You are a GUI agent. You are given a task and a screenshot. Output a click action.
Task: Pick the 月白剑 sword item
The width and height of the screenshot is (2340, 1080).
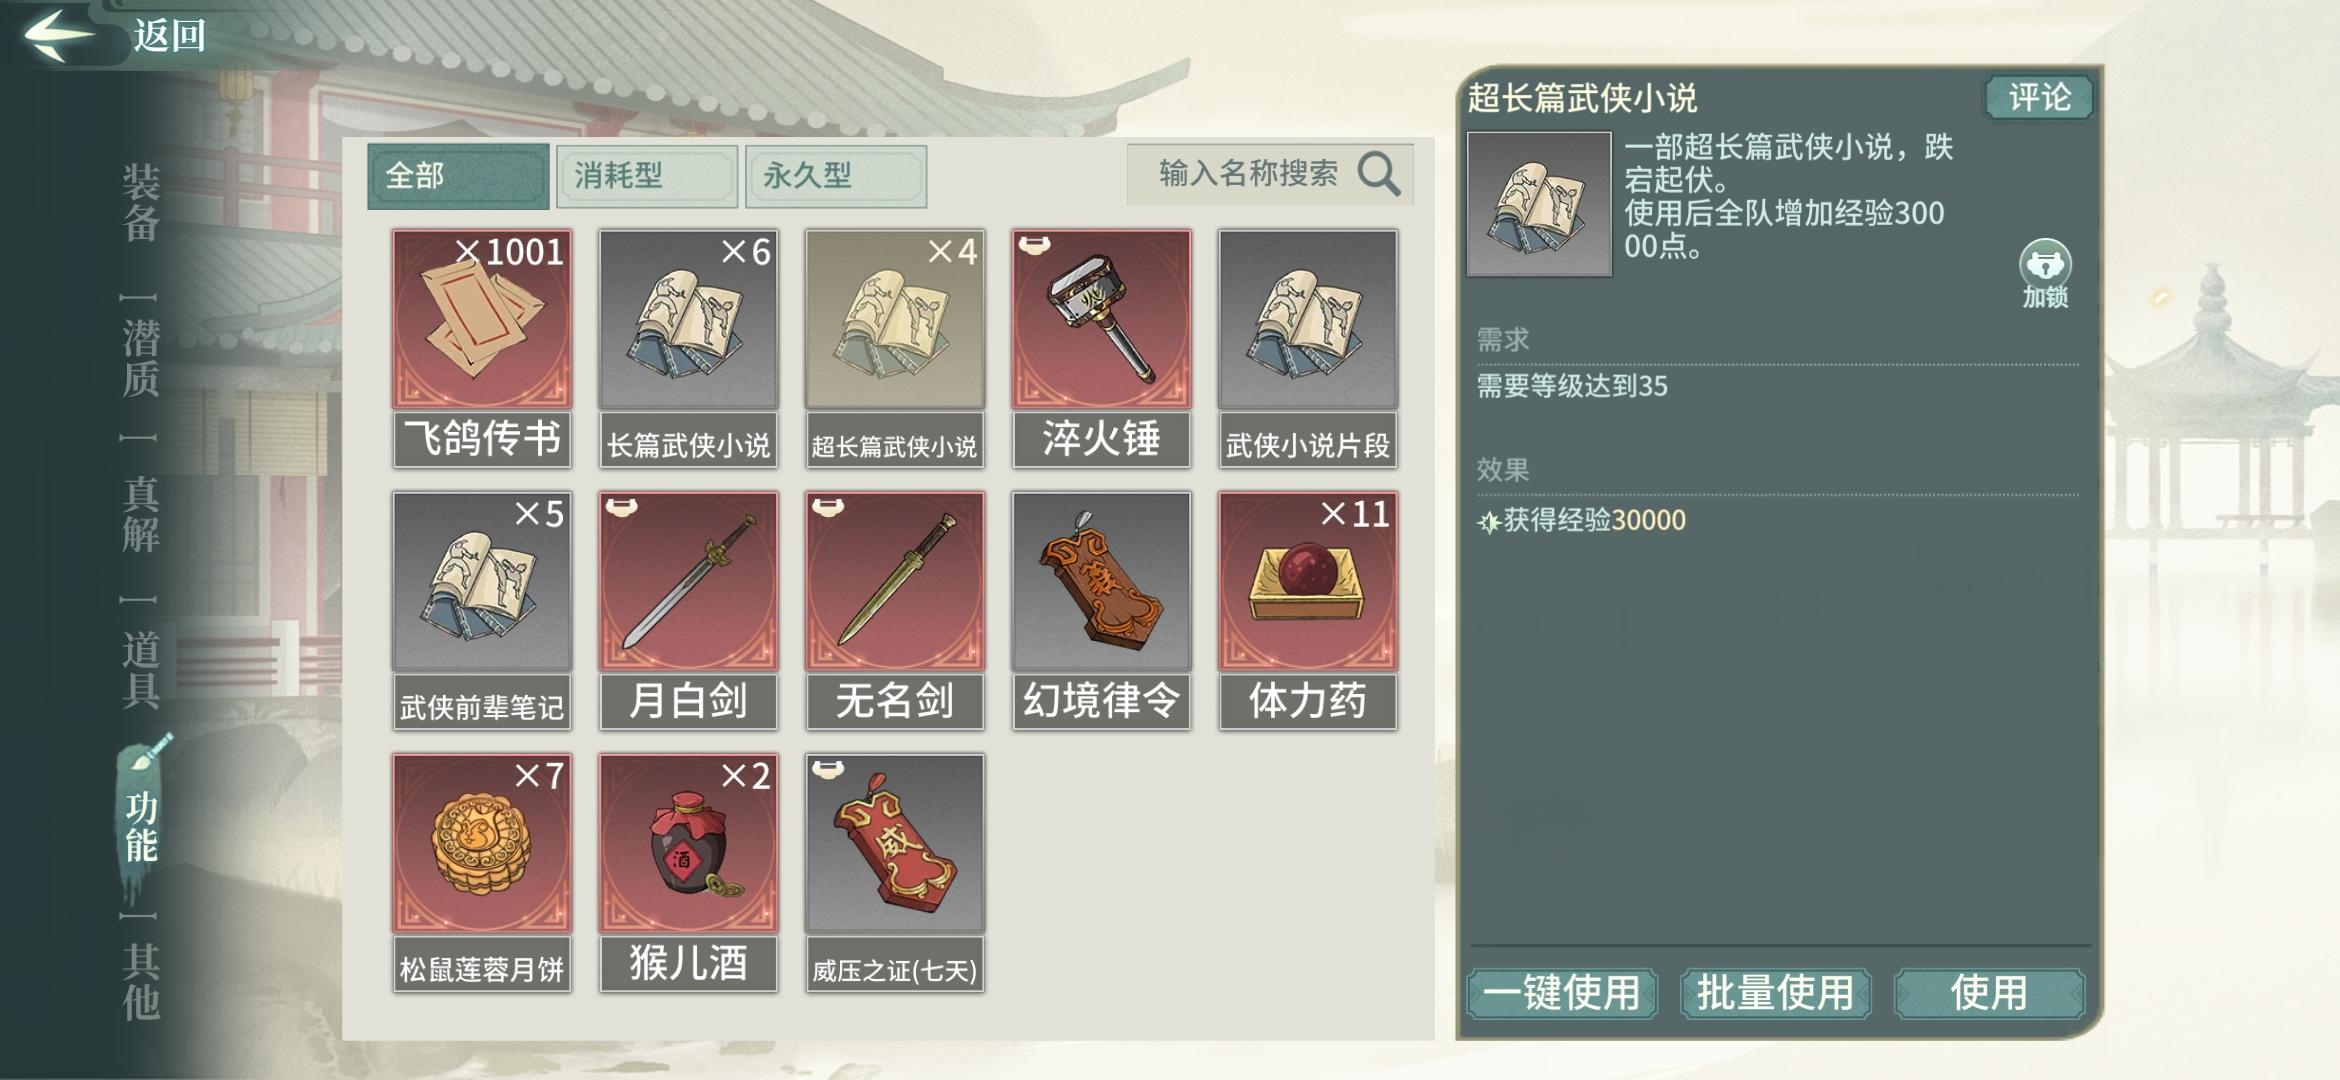coord(688,609)
